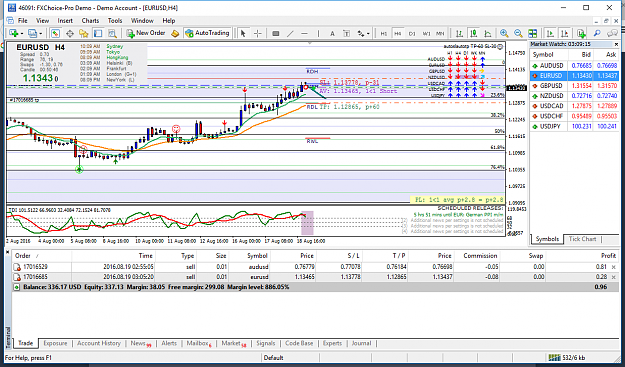Open the Charts menu

(x=90, y=21)
